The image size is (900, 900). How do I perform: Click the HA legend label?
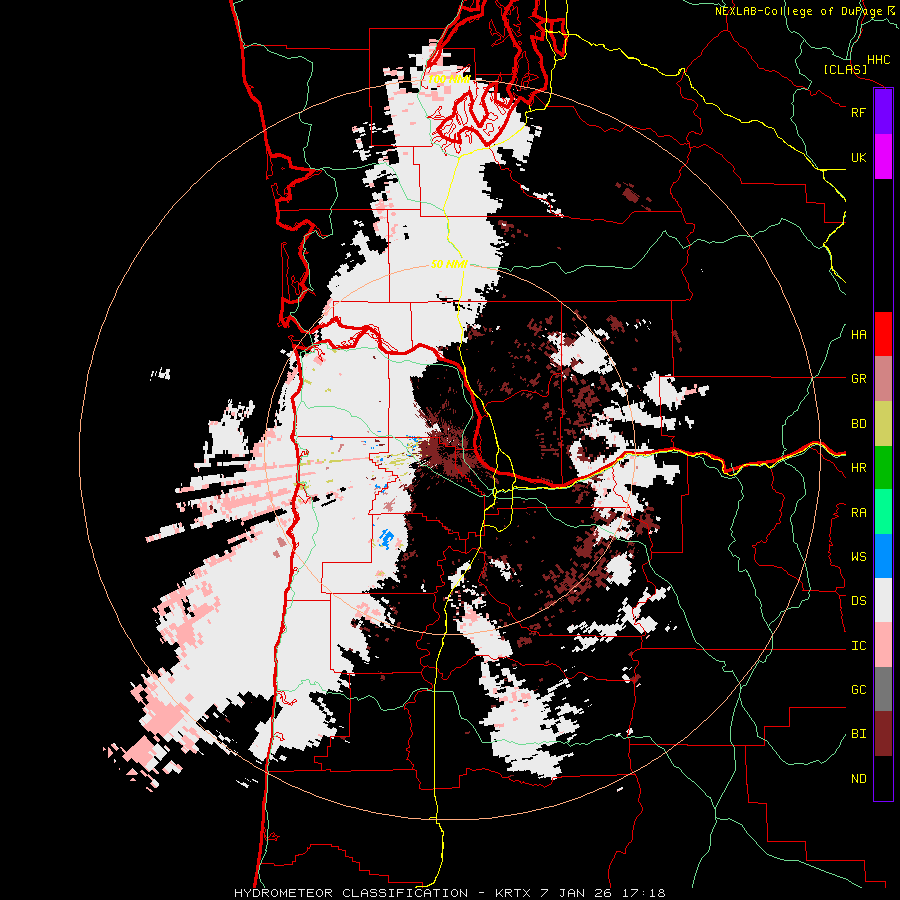coord(858,335)
